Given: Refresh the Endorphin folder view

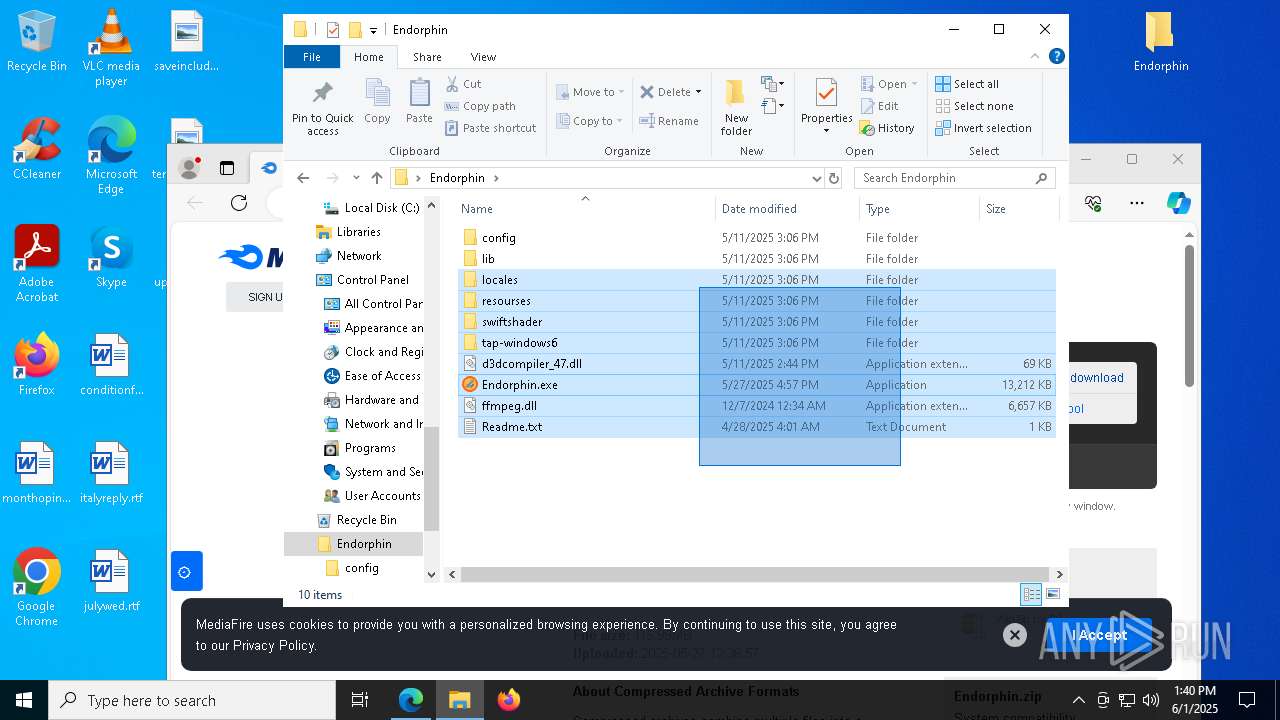Looking at the screenshot, I should pyautogui.click(x=834, y=178).
